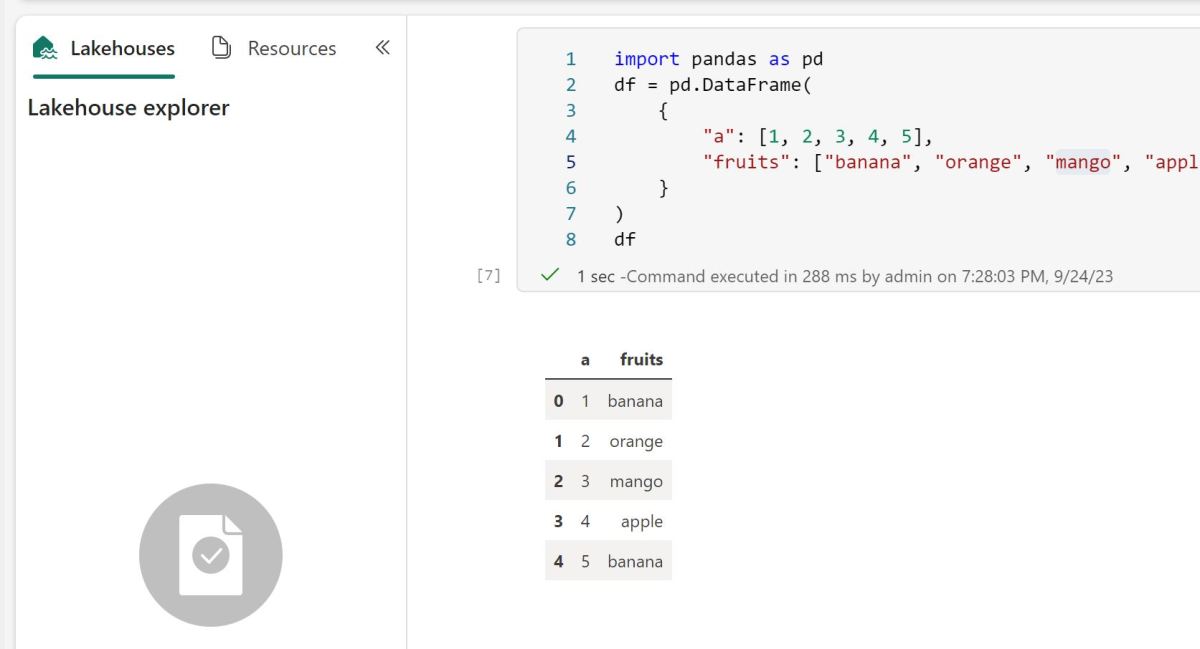
Task: Select the "fruits" column header in output
Action: [x=641, y=359]
